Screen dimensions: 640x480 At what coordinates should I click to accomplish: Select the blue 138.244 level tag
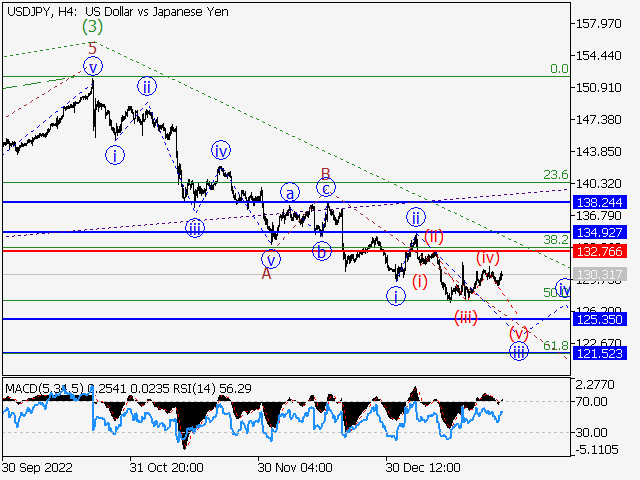[x=600, y=202]
